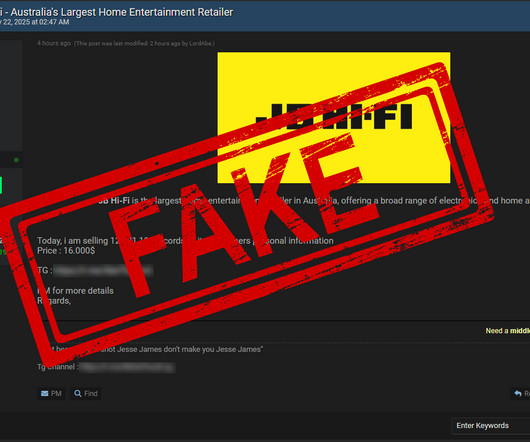The image size is (530, 442).
Task: Click the thread title about Home Entertainment Retailer
Action: 116,13
